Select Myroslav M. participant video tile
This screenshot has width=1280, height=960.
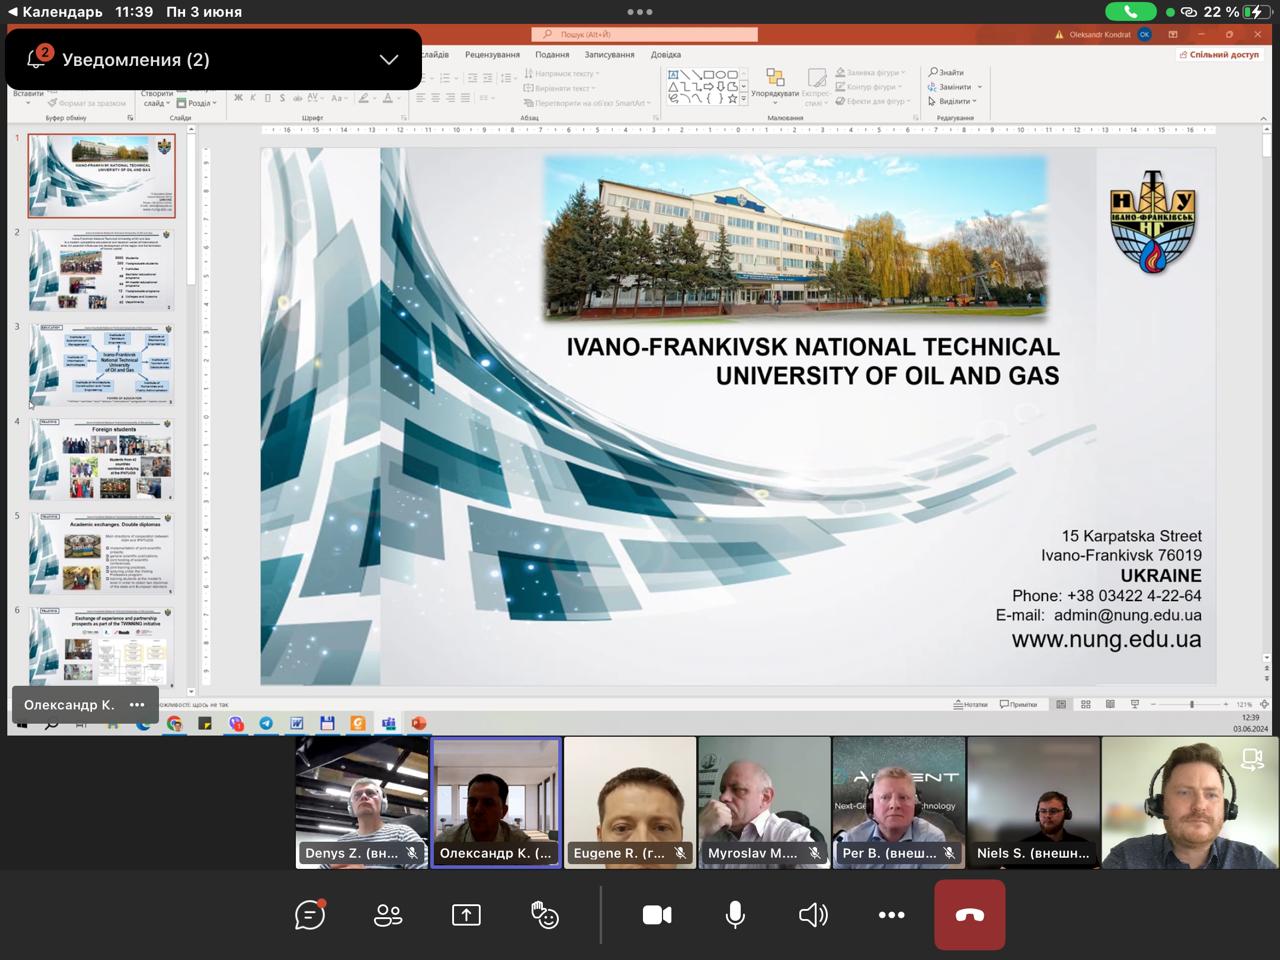point(764,802)
